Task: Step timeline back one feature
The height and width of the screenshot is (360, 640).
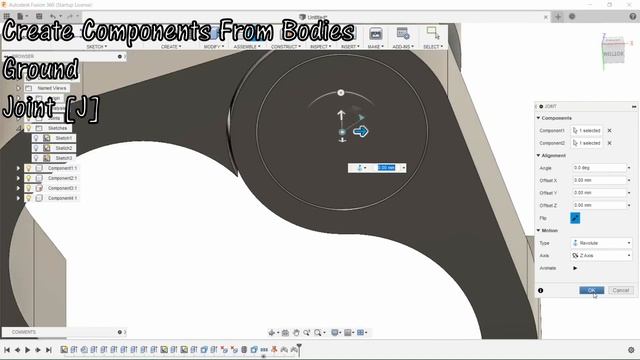Action: pyautogui.click(x=17, y=350)
